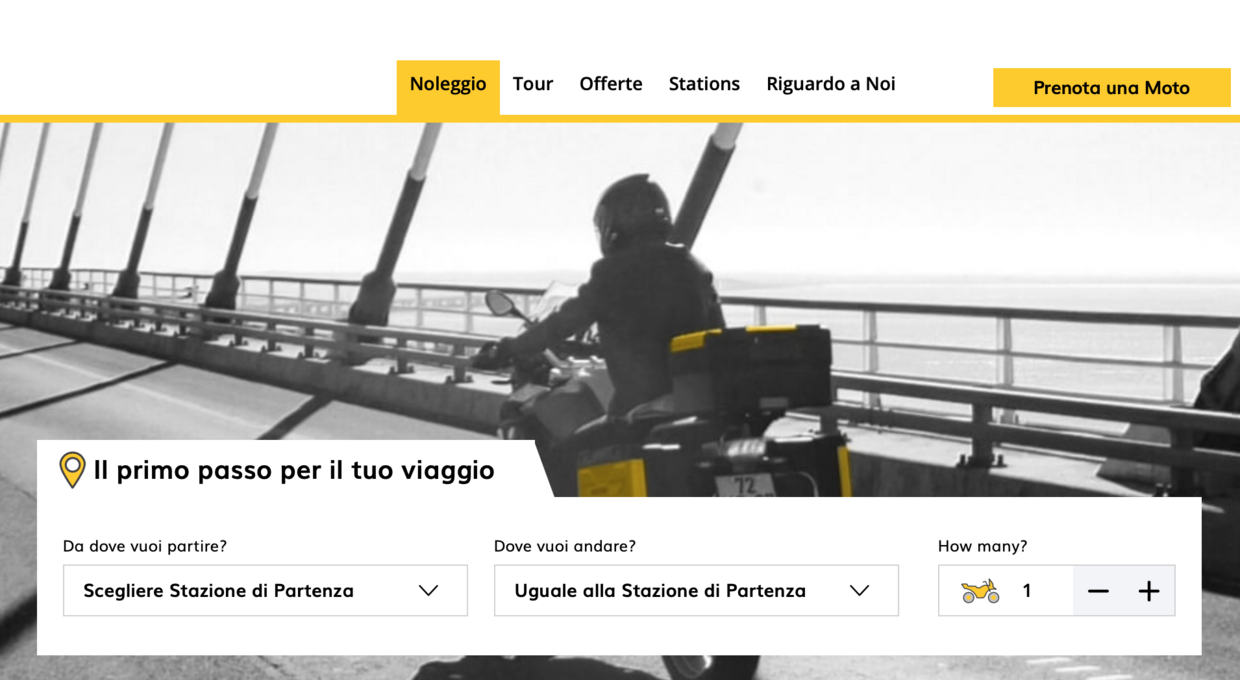
Task: Visit the 'Riguardo a Noi' page
Action: click(830, 85)
